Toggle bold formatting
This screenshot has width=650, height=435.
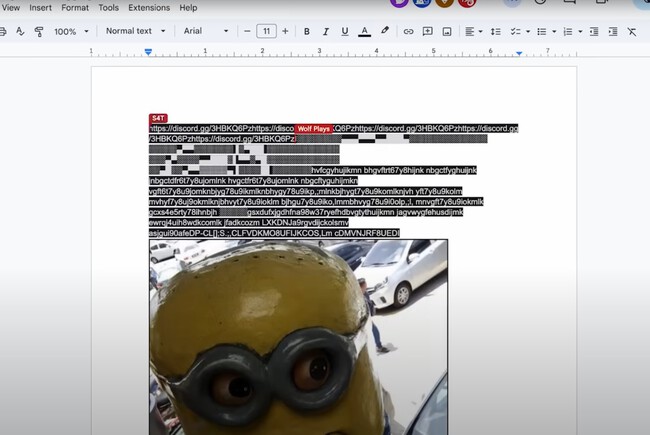coord(307,31)
